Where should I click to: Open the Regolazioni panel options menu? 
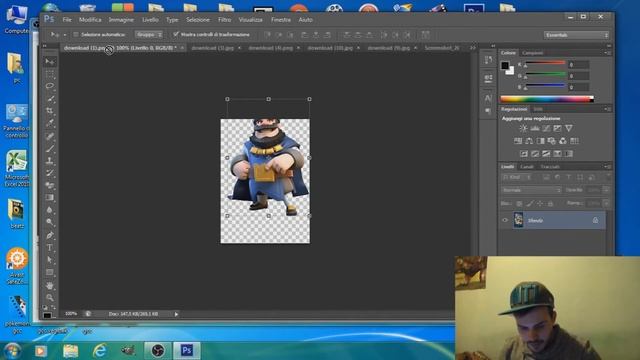point(608,109)
